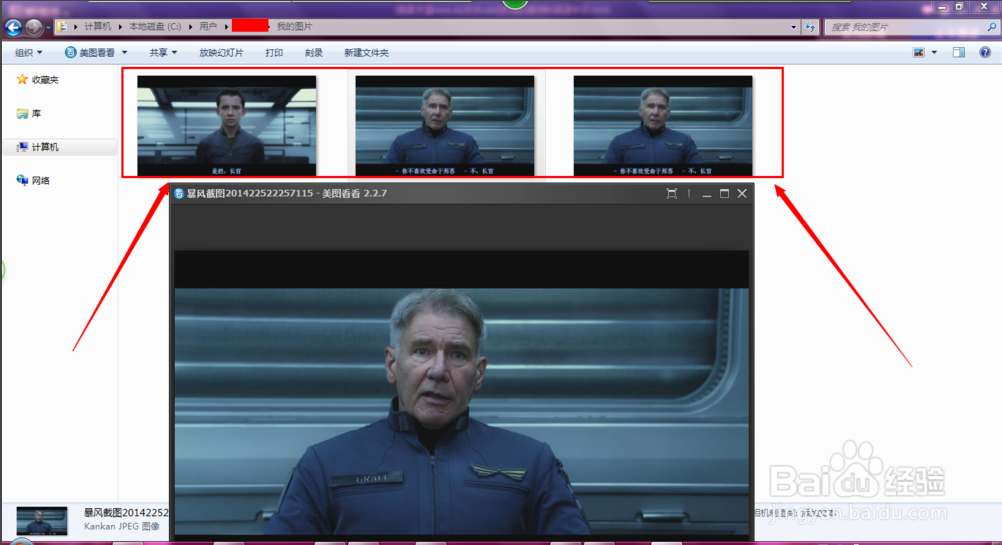Screen dimensions: 1002x545
Task: Toggle the preview pane icon
Action: point(959,52)
